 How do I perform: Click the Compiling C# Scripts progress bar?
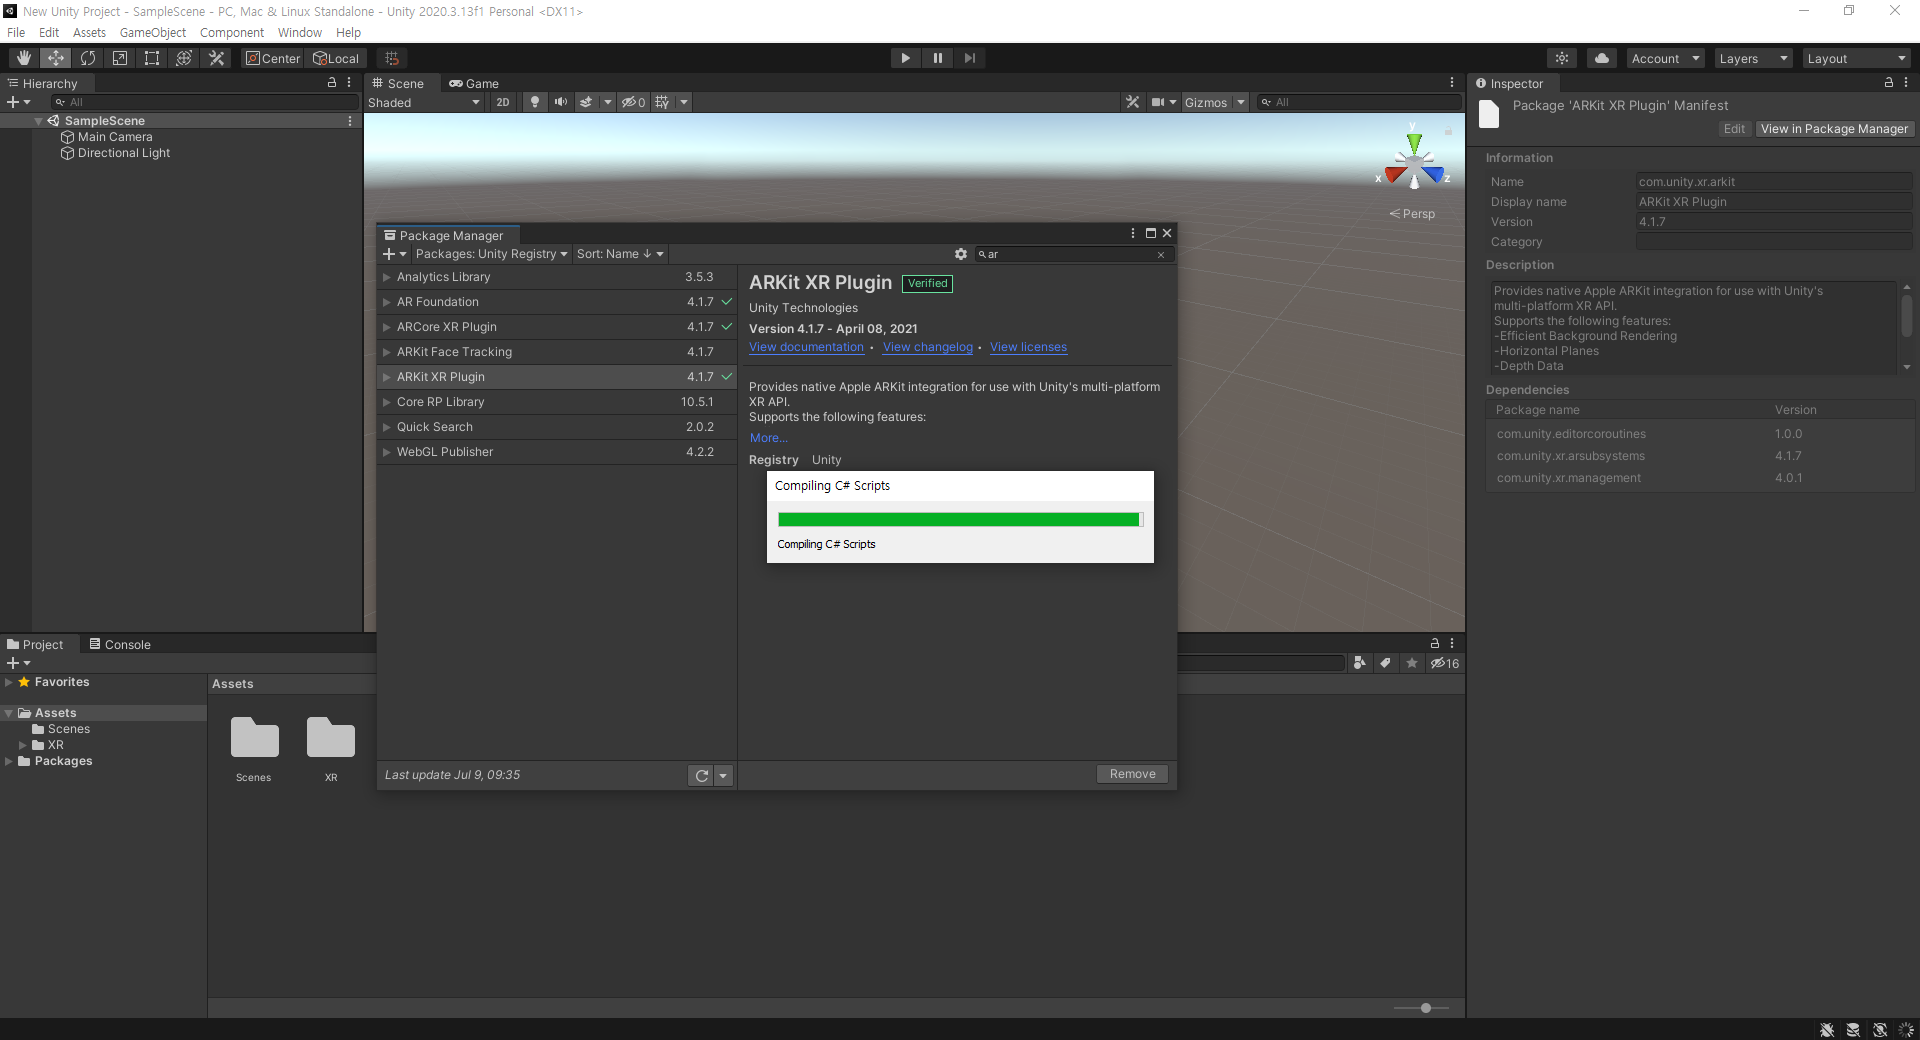click(x=960, y=519)
